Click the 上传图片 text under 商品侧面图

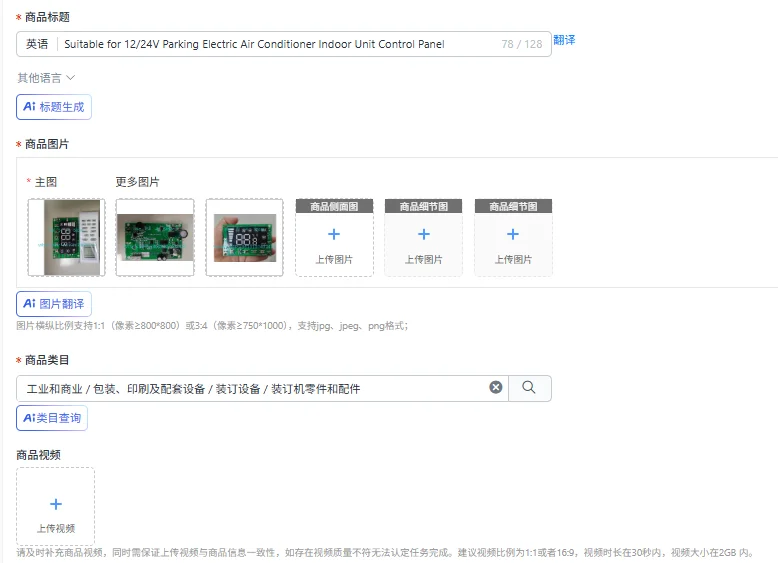[x=334, y=259]
